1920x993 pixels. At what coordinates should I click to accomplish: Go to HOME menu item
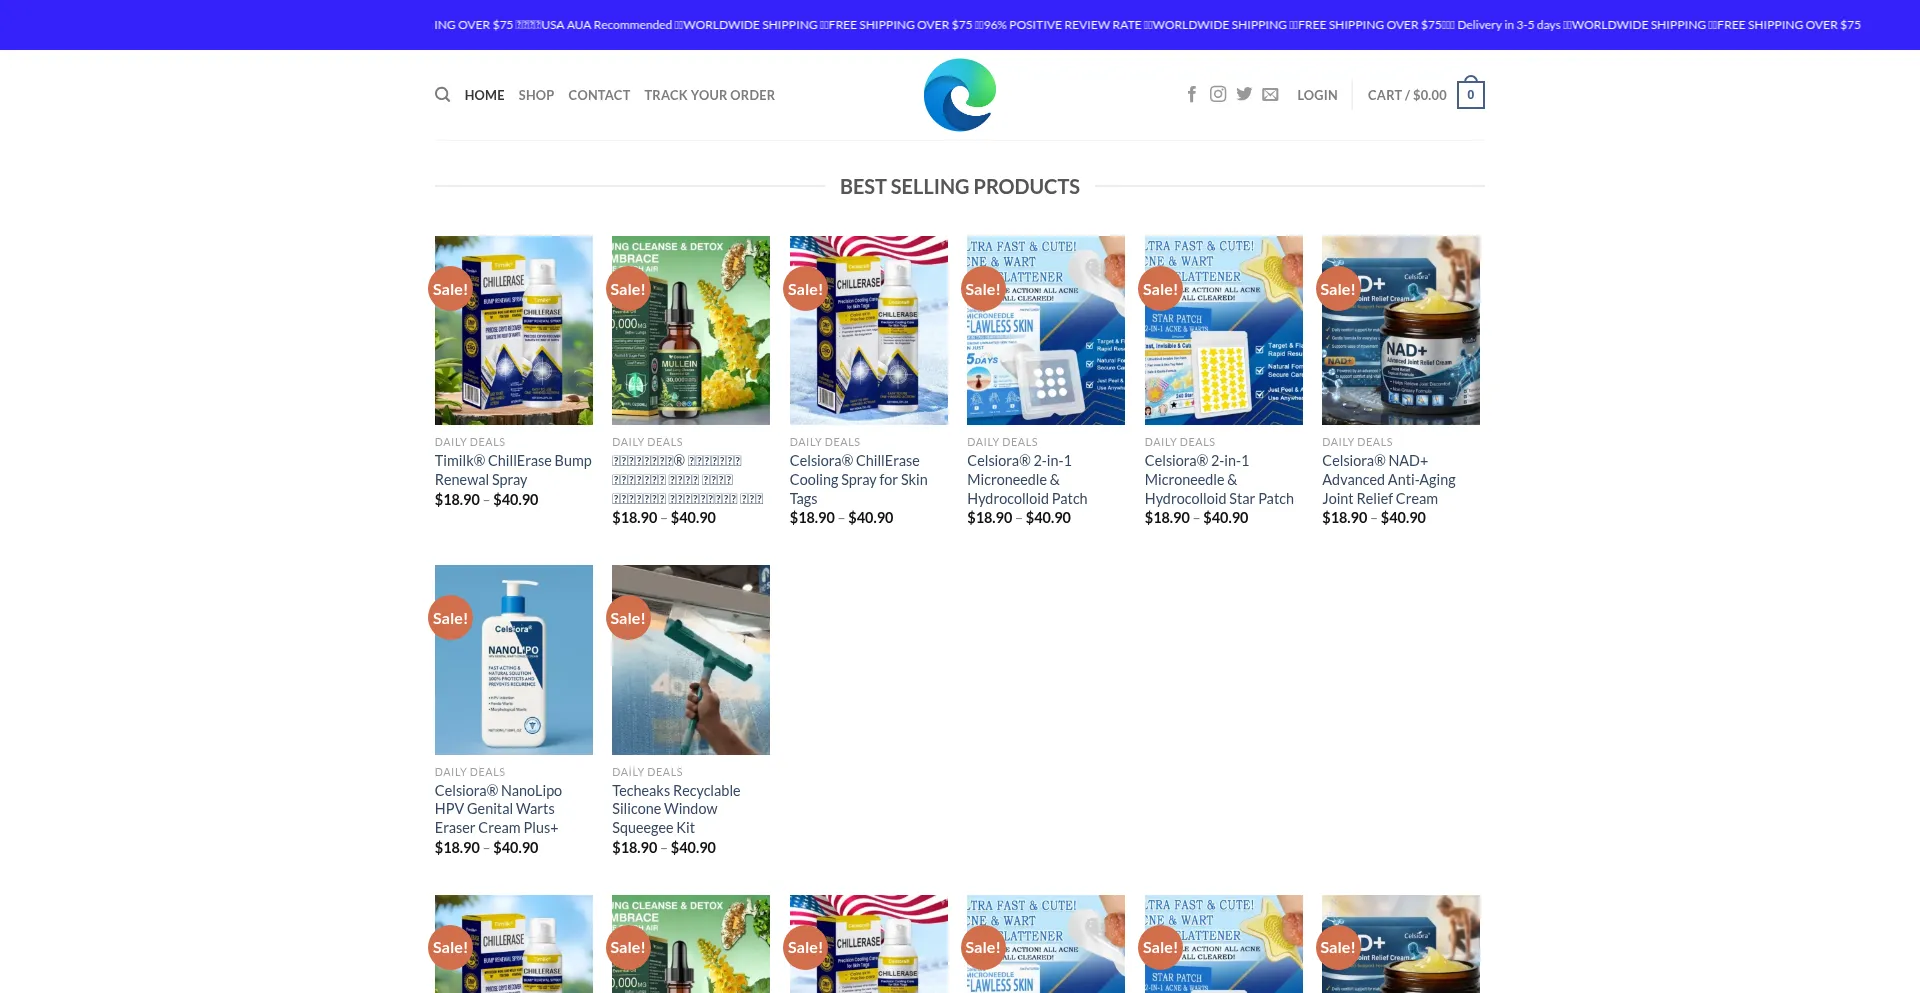coord(484,95)
